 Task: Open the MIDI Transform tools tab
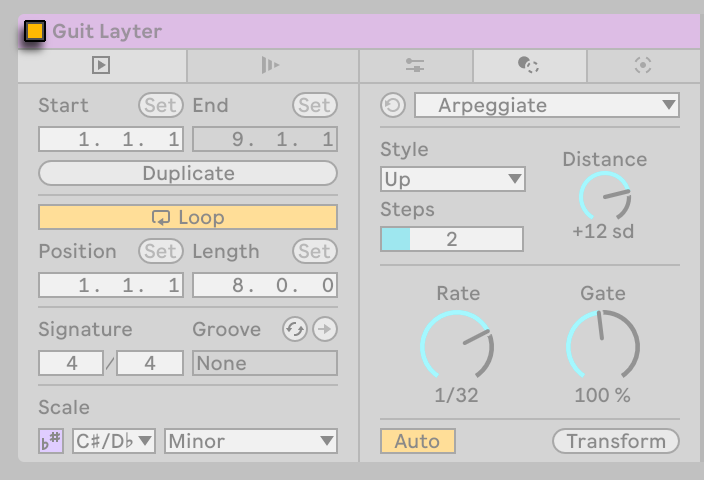tap(529, 66)
